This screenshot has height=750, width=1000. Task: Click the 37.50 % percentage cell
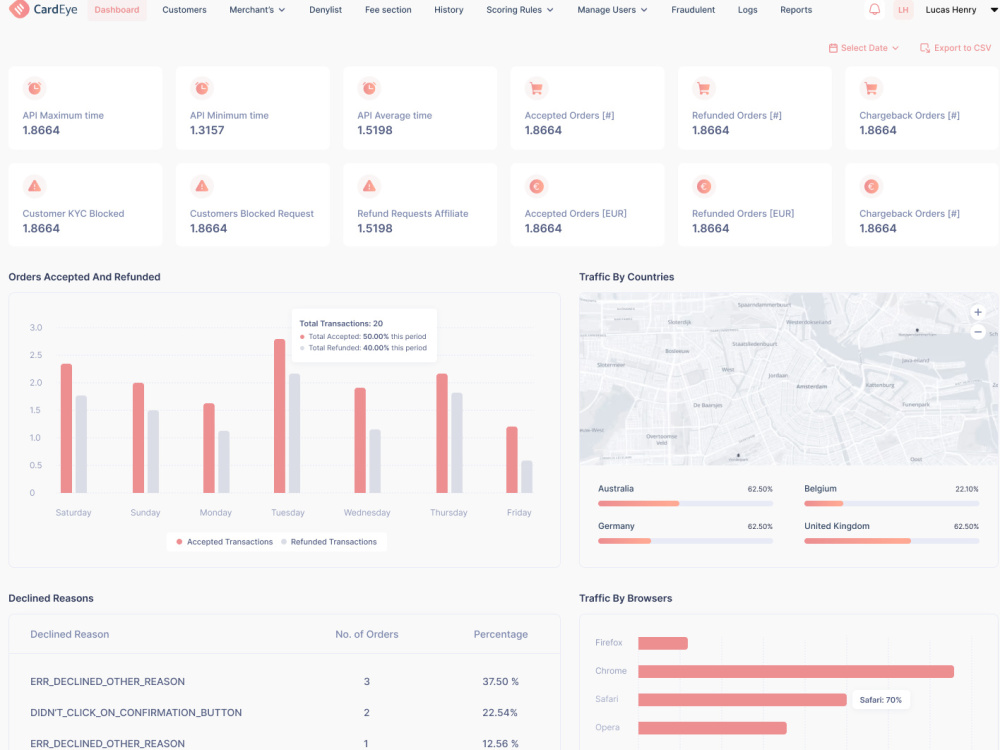500,681
